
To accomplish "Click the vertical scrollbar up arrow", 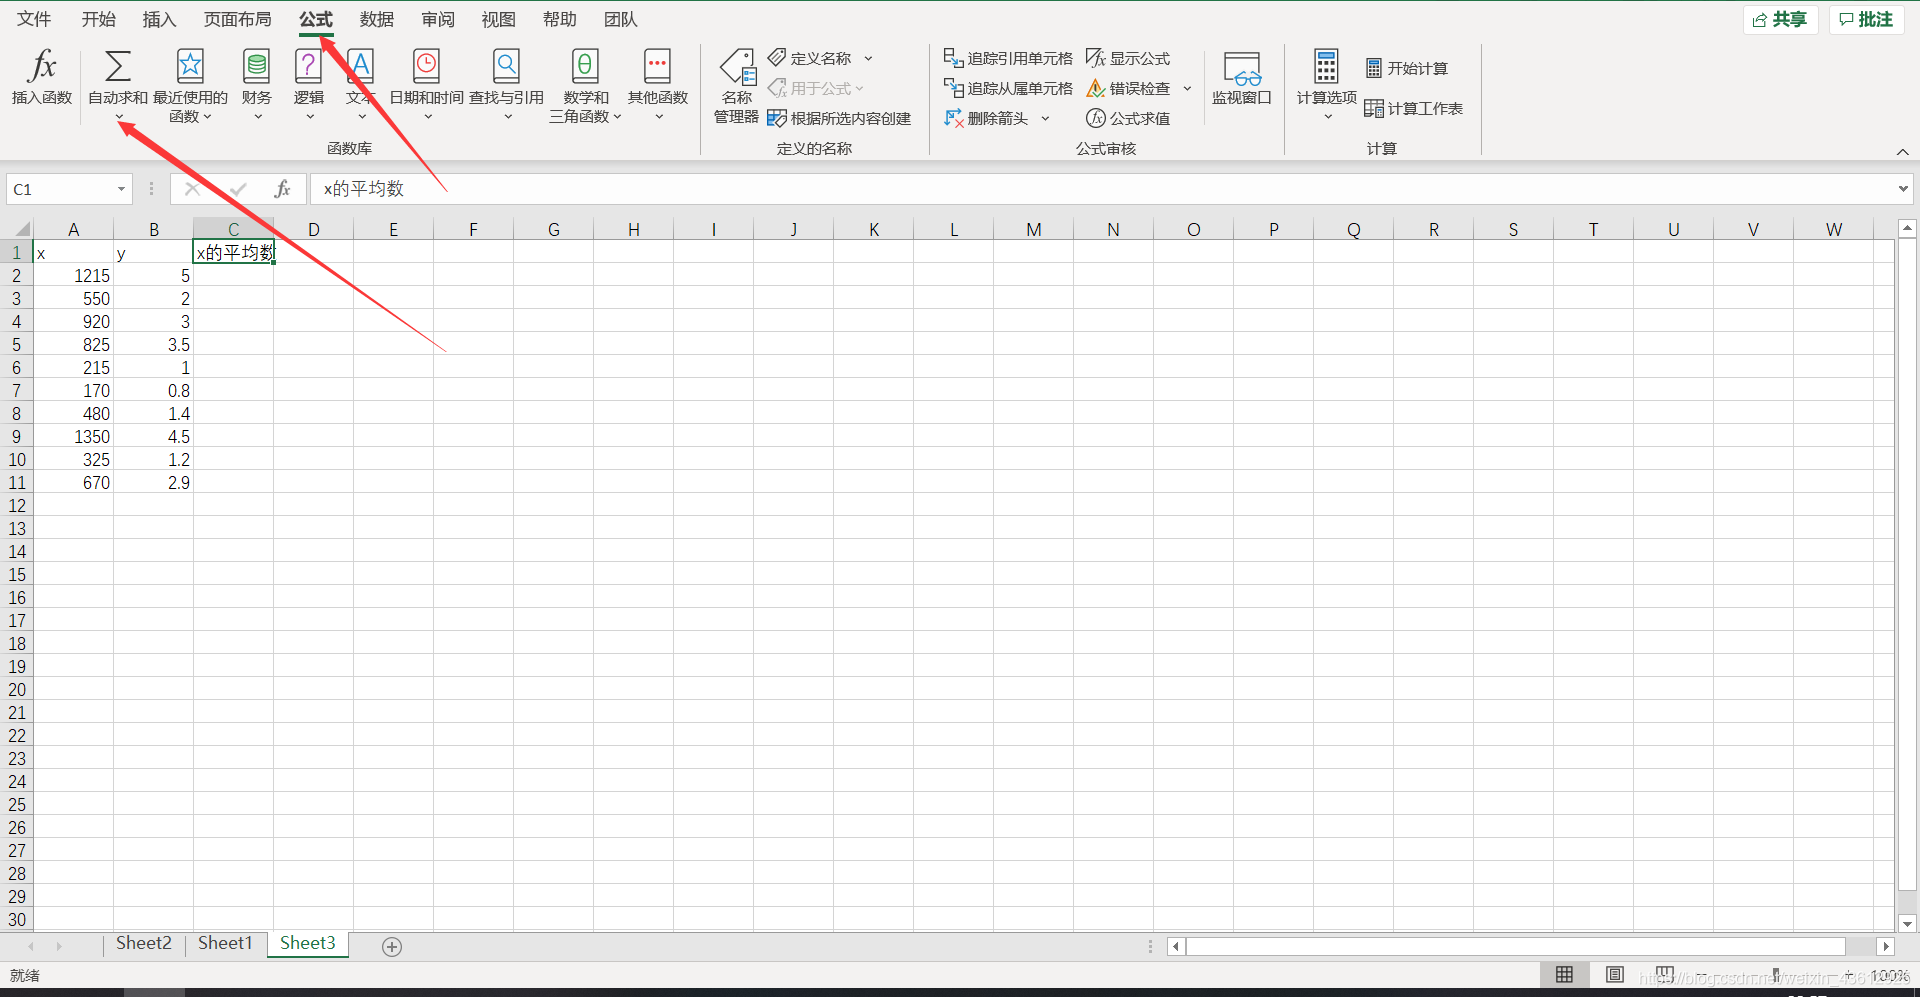I will [x=1907, y=229].
